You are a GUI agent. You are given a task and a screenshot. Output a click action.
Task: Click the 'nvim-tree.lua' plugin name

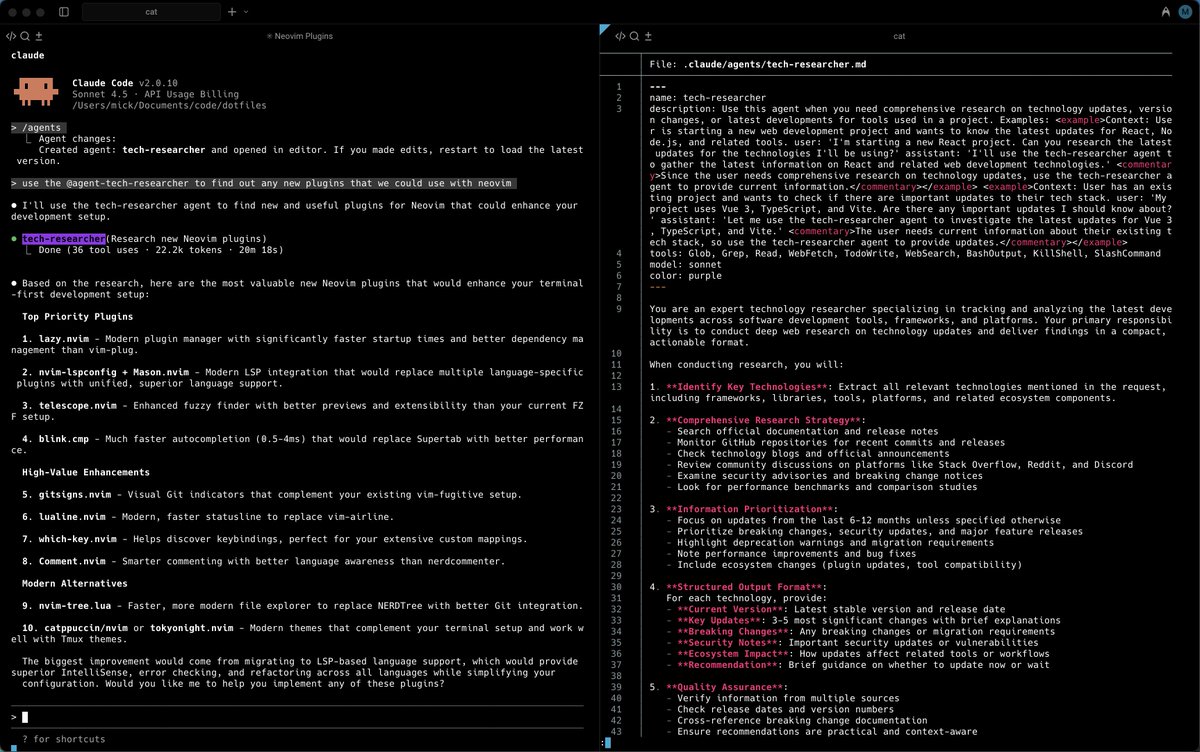coord(75,605)
